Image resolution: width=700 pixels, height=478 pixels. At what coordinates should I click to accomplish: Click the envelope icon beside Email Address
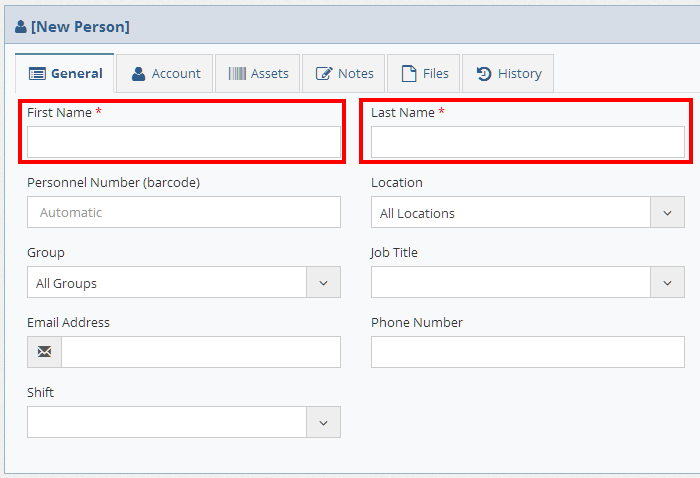pyautogui.click(x=44, y=352)
